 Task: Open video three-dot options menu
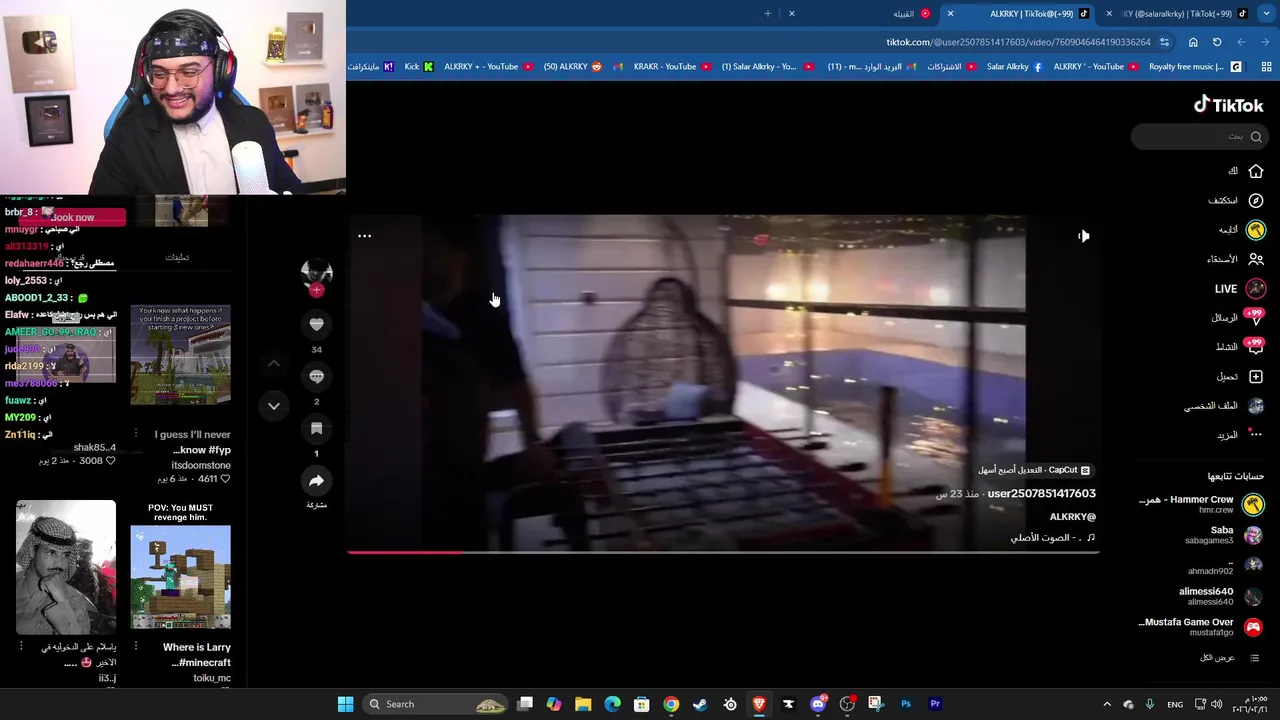(x=364, y=236)
